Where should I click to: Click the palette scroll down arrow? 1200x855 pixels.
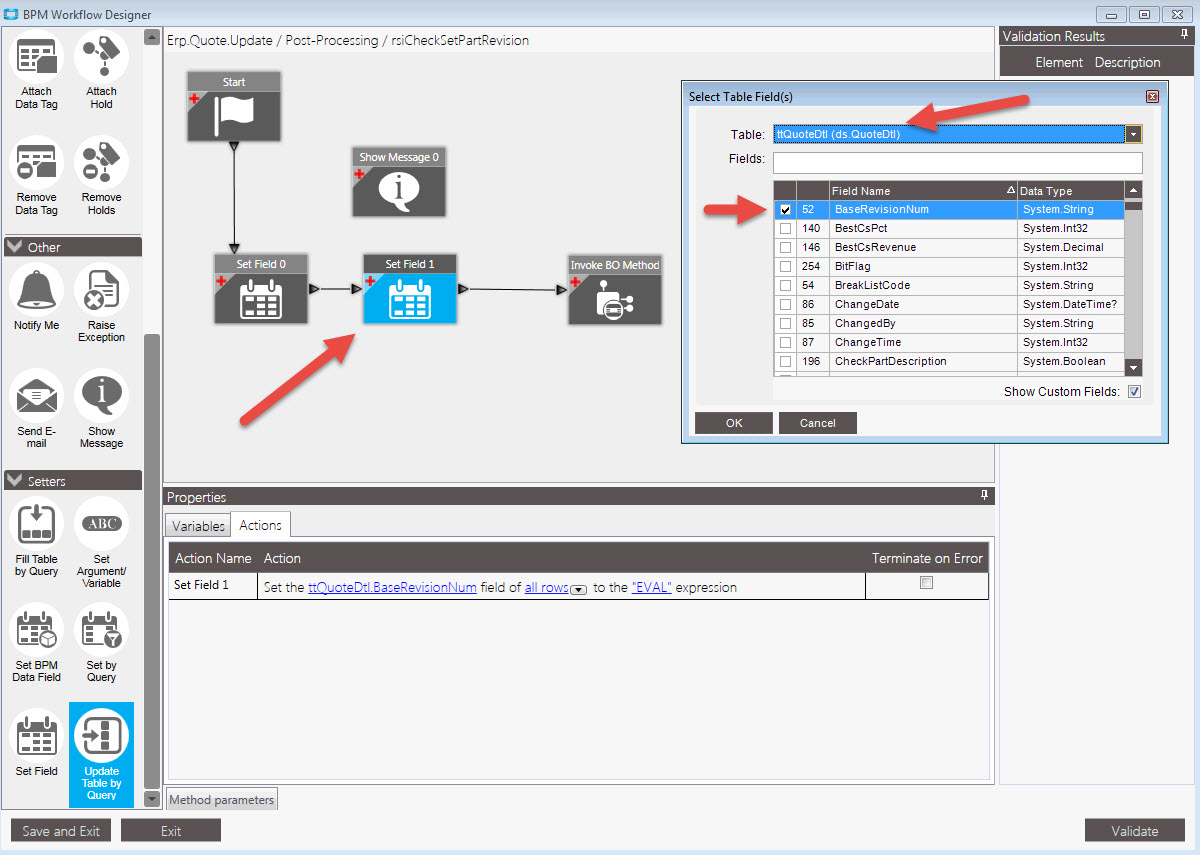tap(152, 799)
